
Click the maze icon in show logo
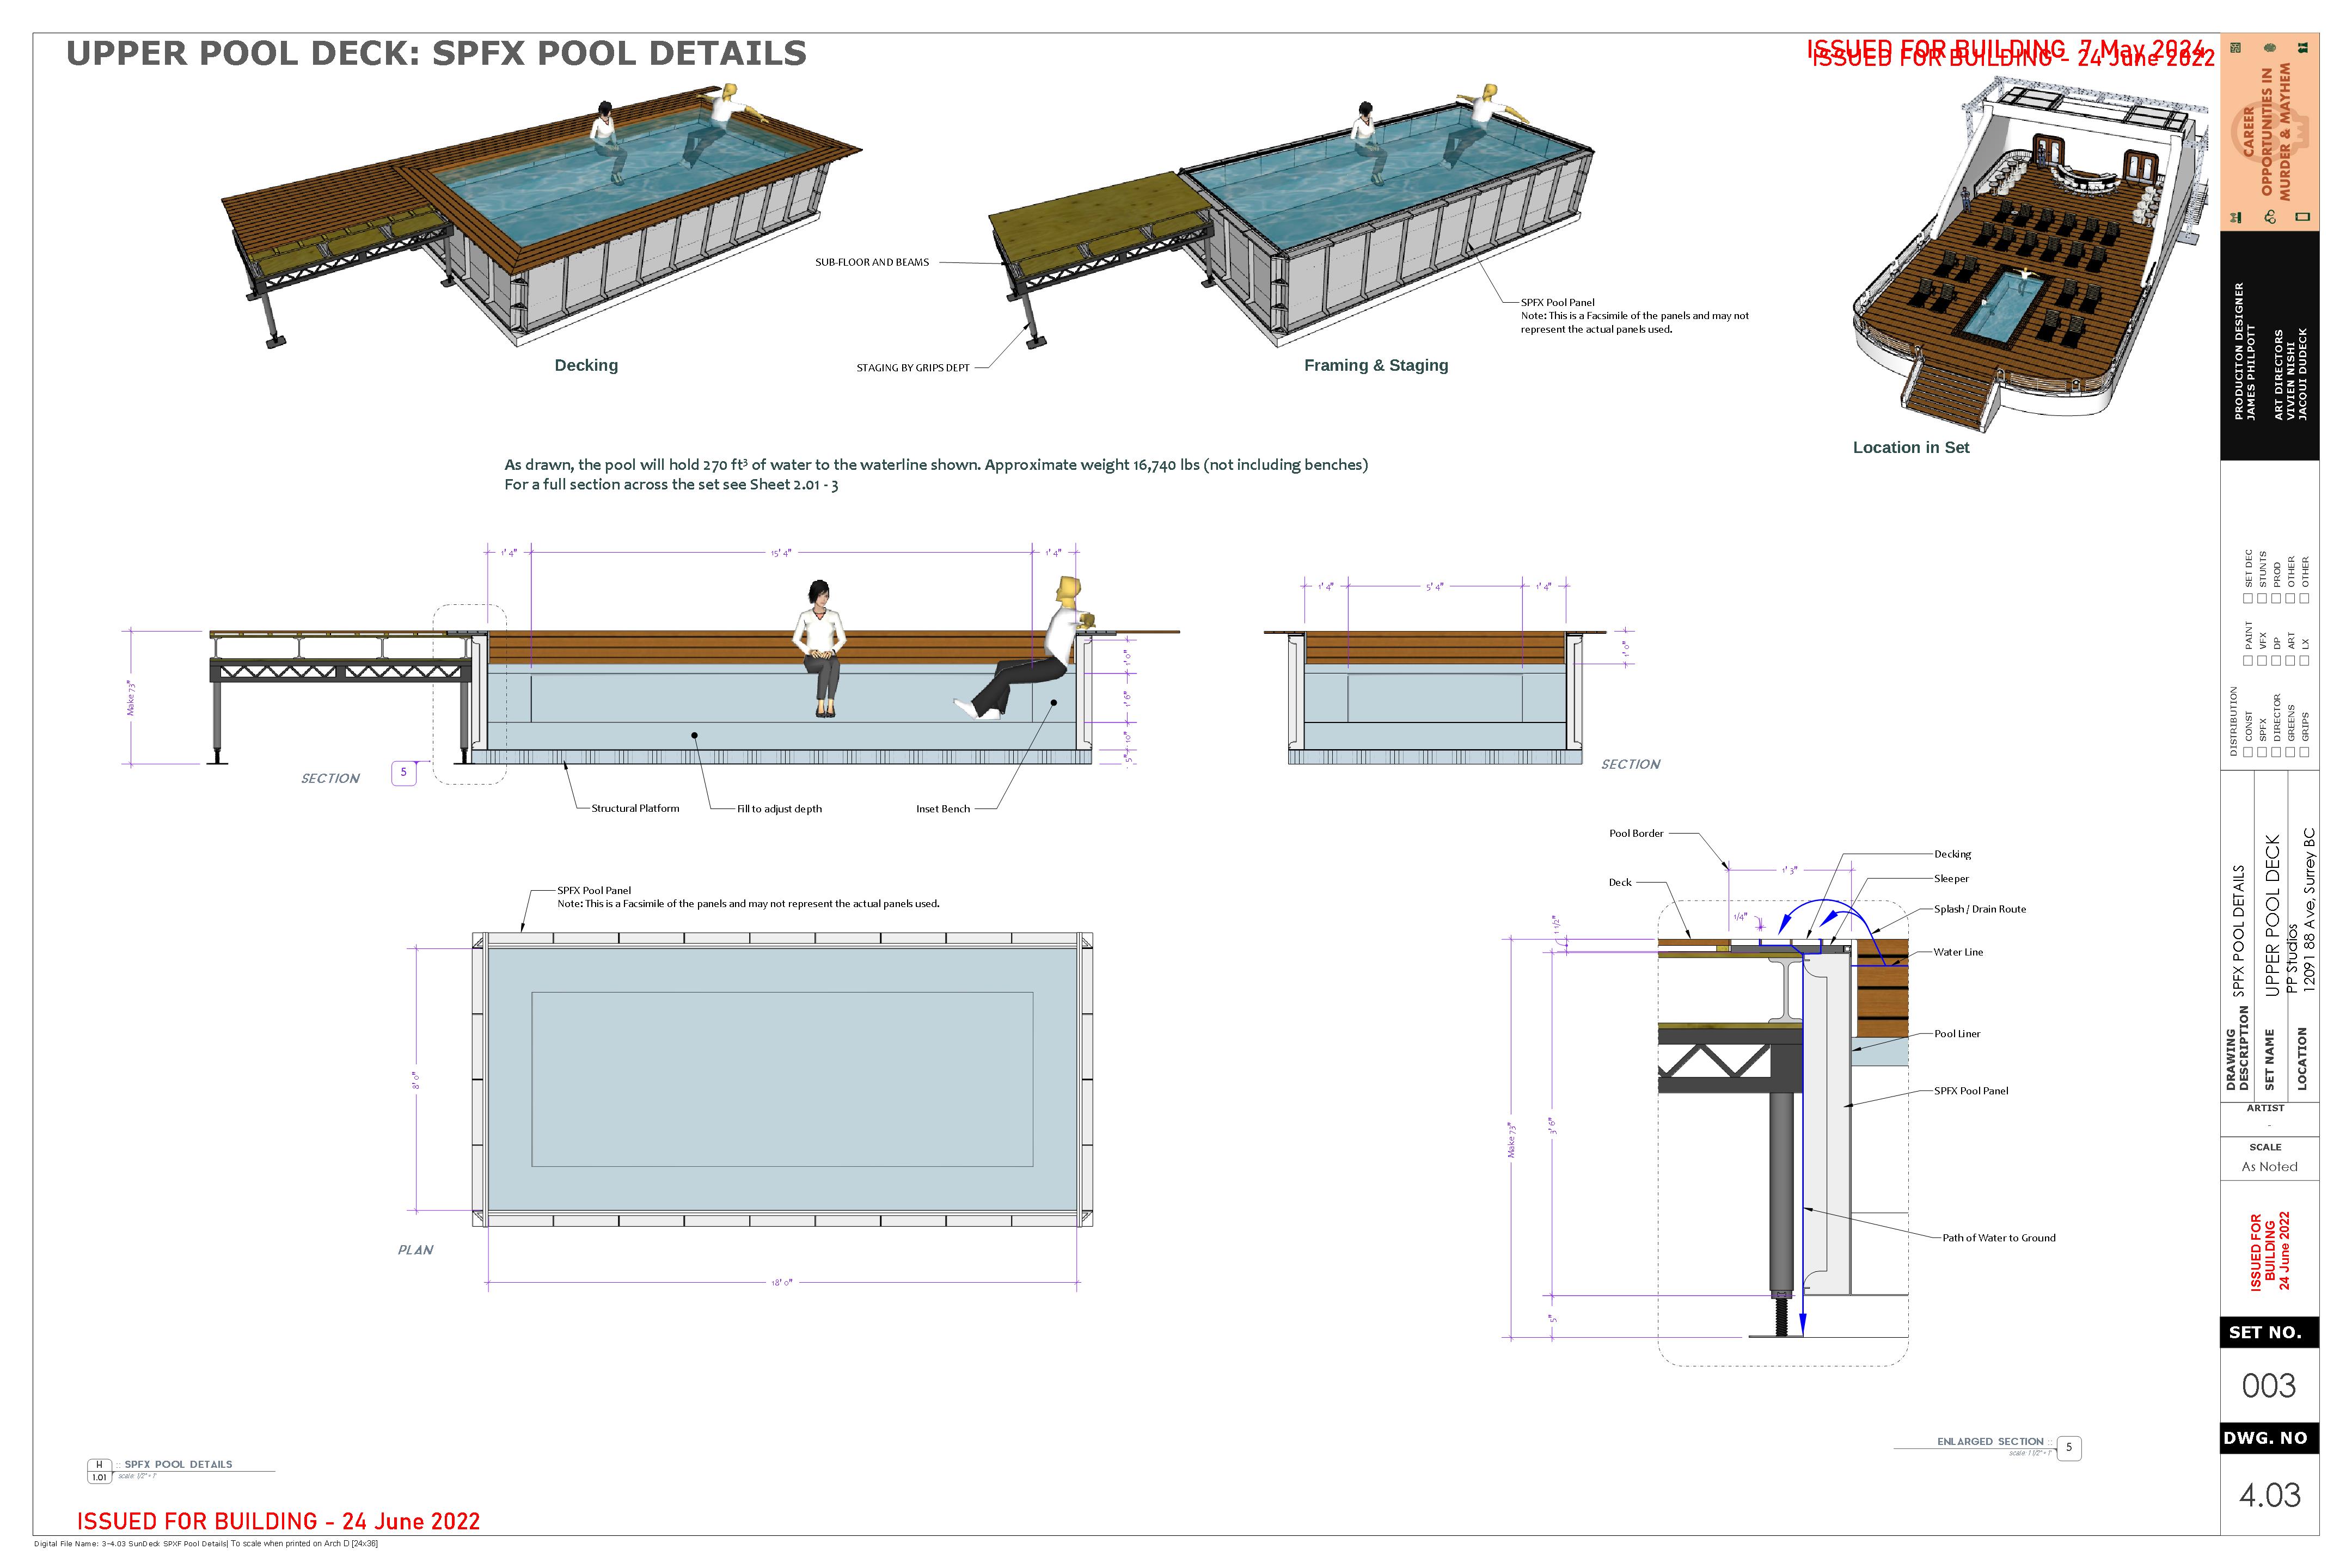click(x=2236, y=48)
